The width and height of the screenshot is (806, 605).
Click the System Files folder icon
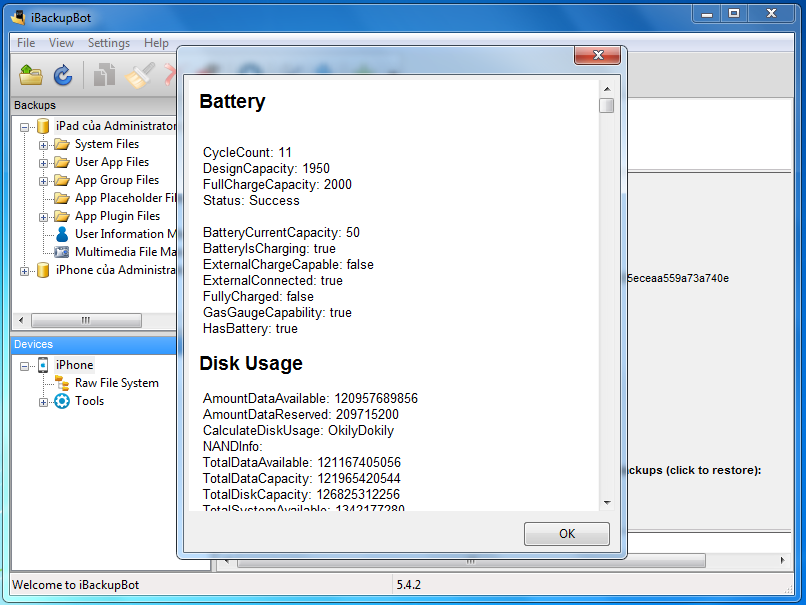point(62,144)
